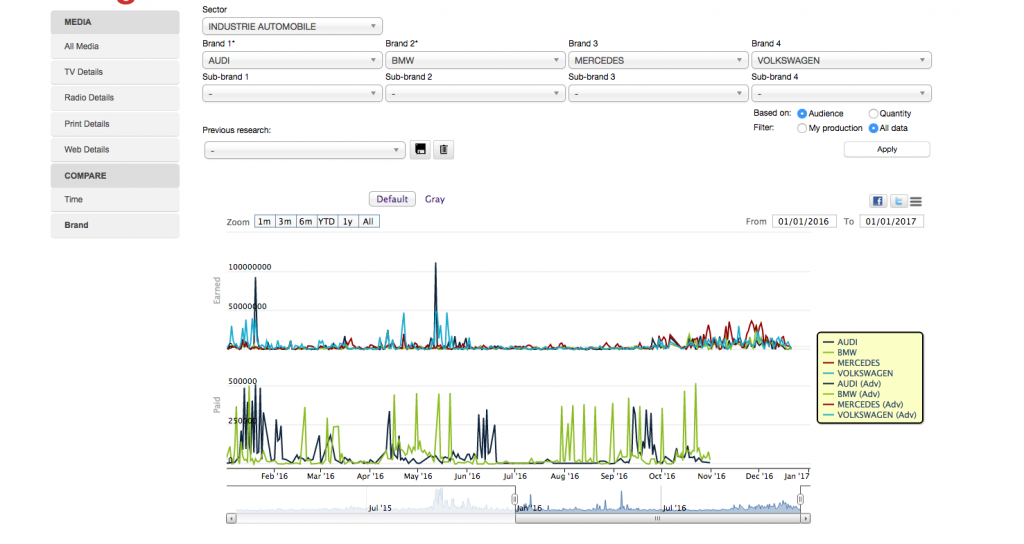The height and width of the screenshot is (544, 1024).
Task: Set chart zoom to All
Action: [x=369, y=221]
